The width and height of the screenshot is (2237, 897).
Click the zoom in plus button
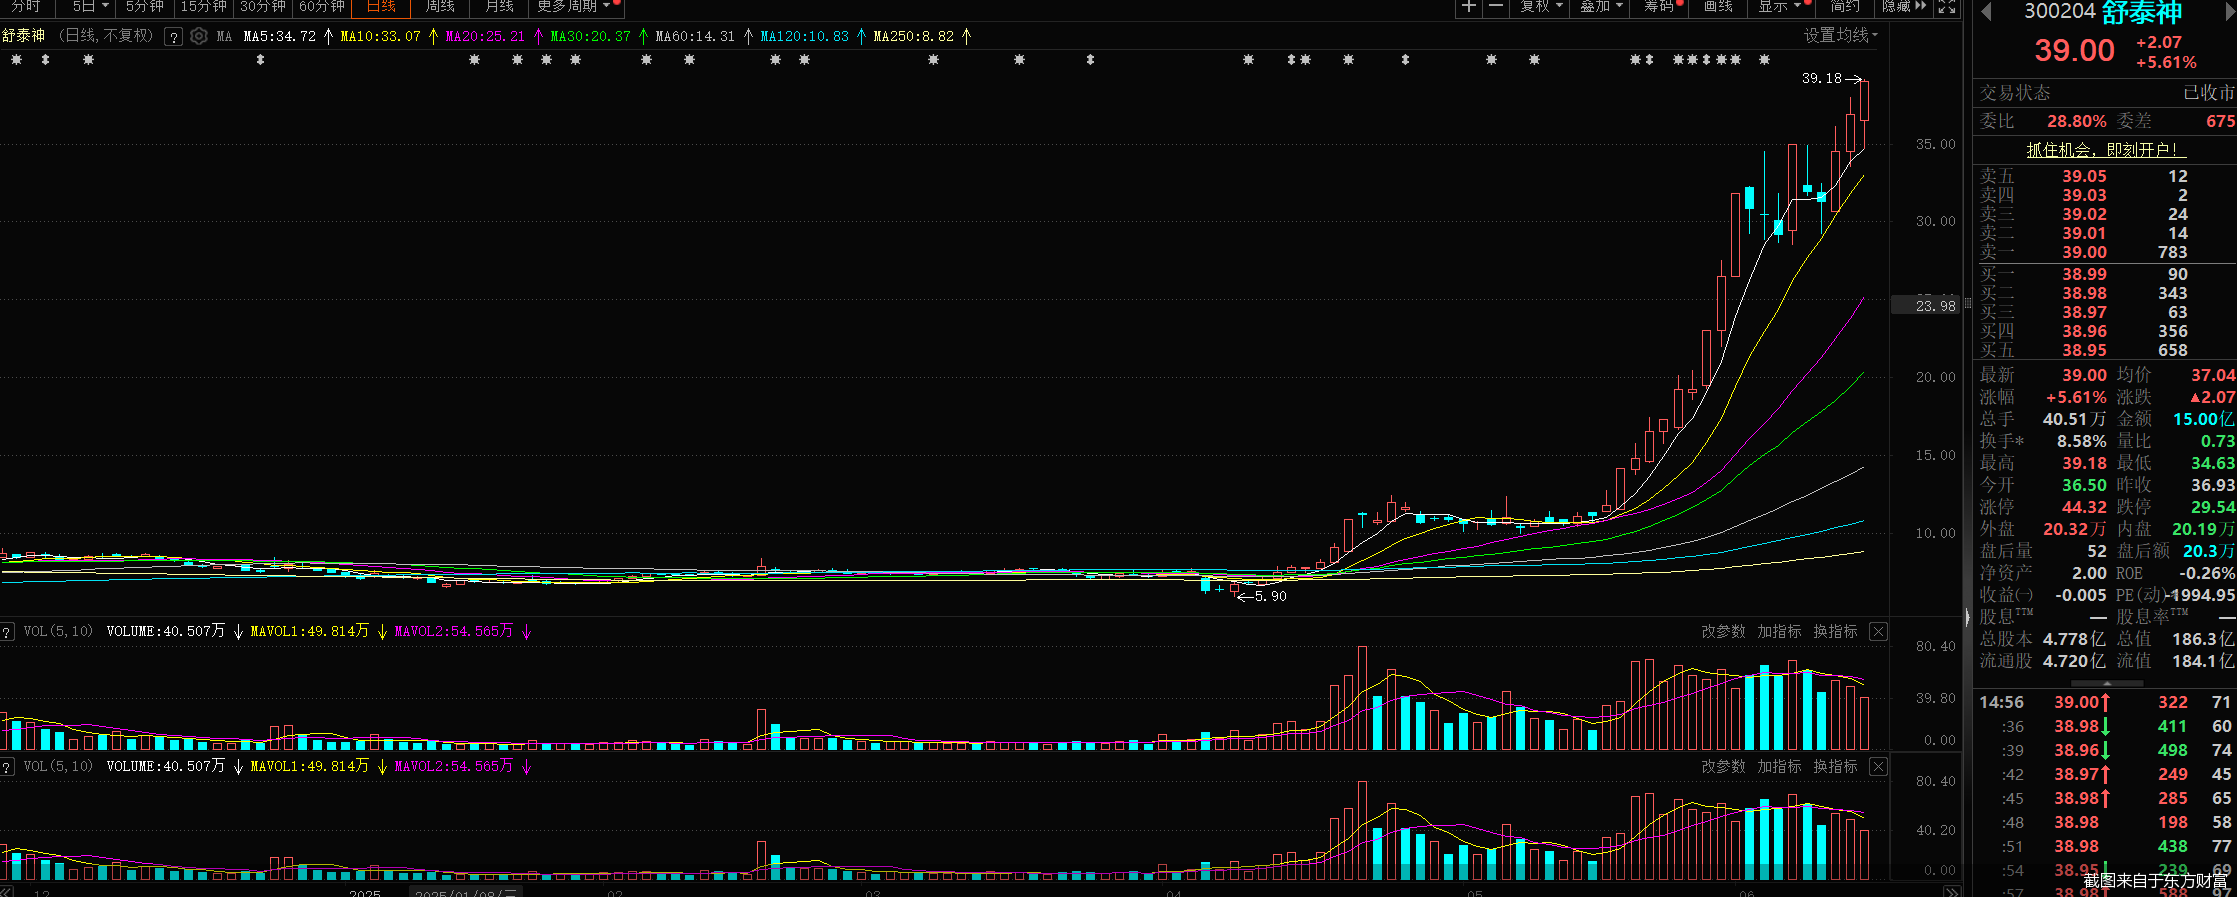point(1468,7)
